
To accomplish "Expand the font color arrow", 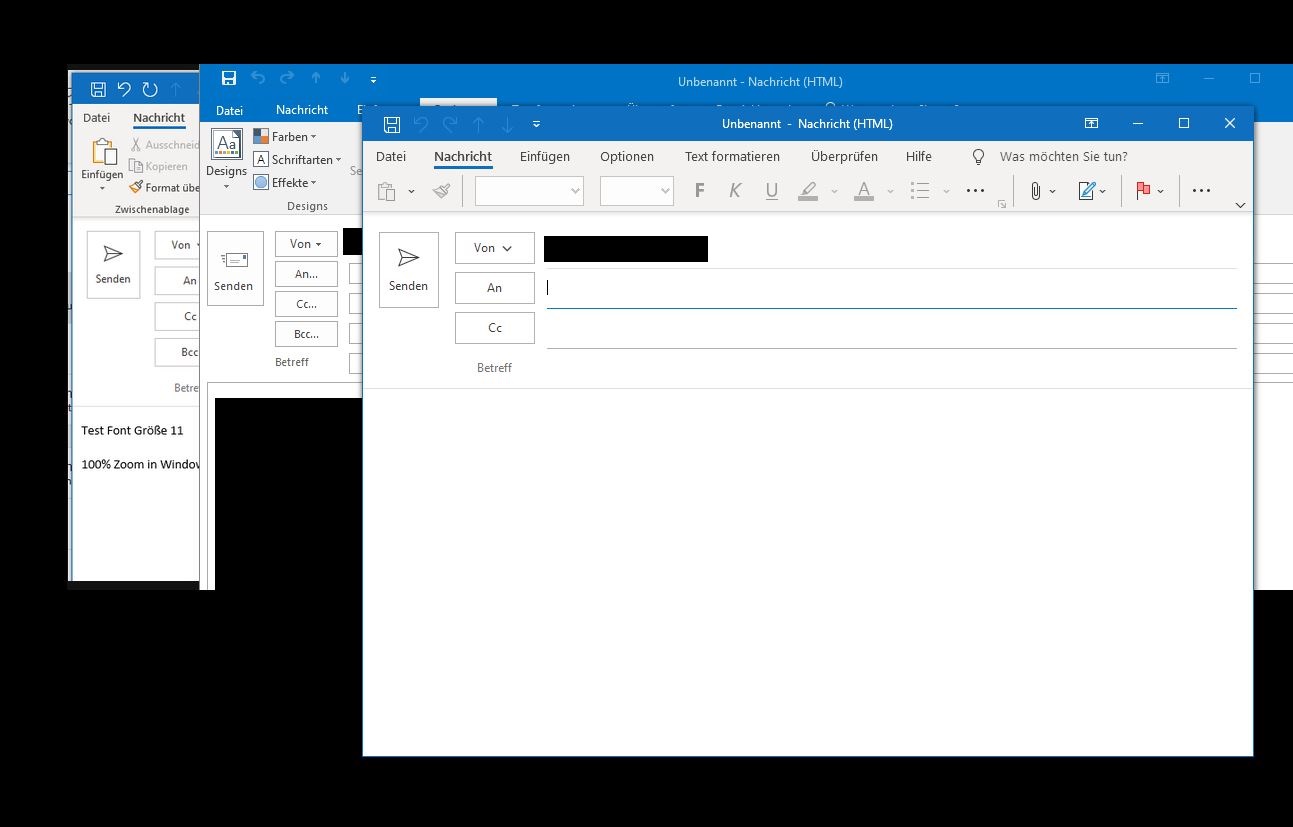I will pos(890,191).
